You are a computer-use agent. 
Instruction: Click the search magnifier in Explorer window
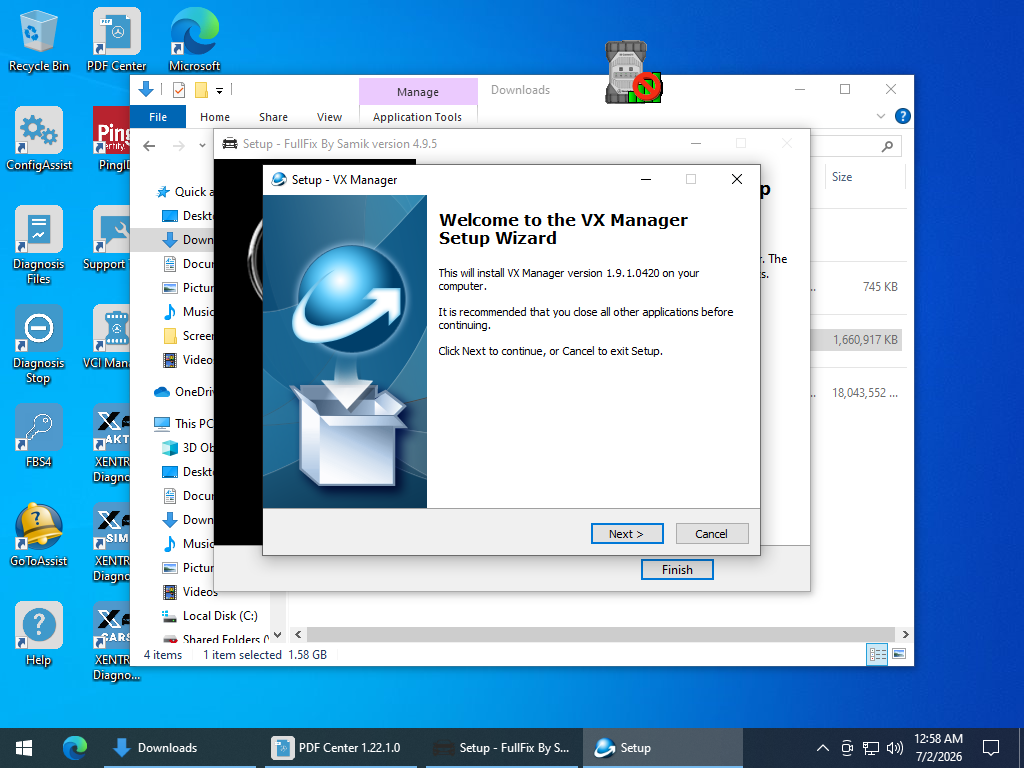887,146
